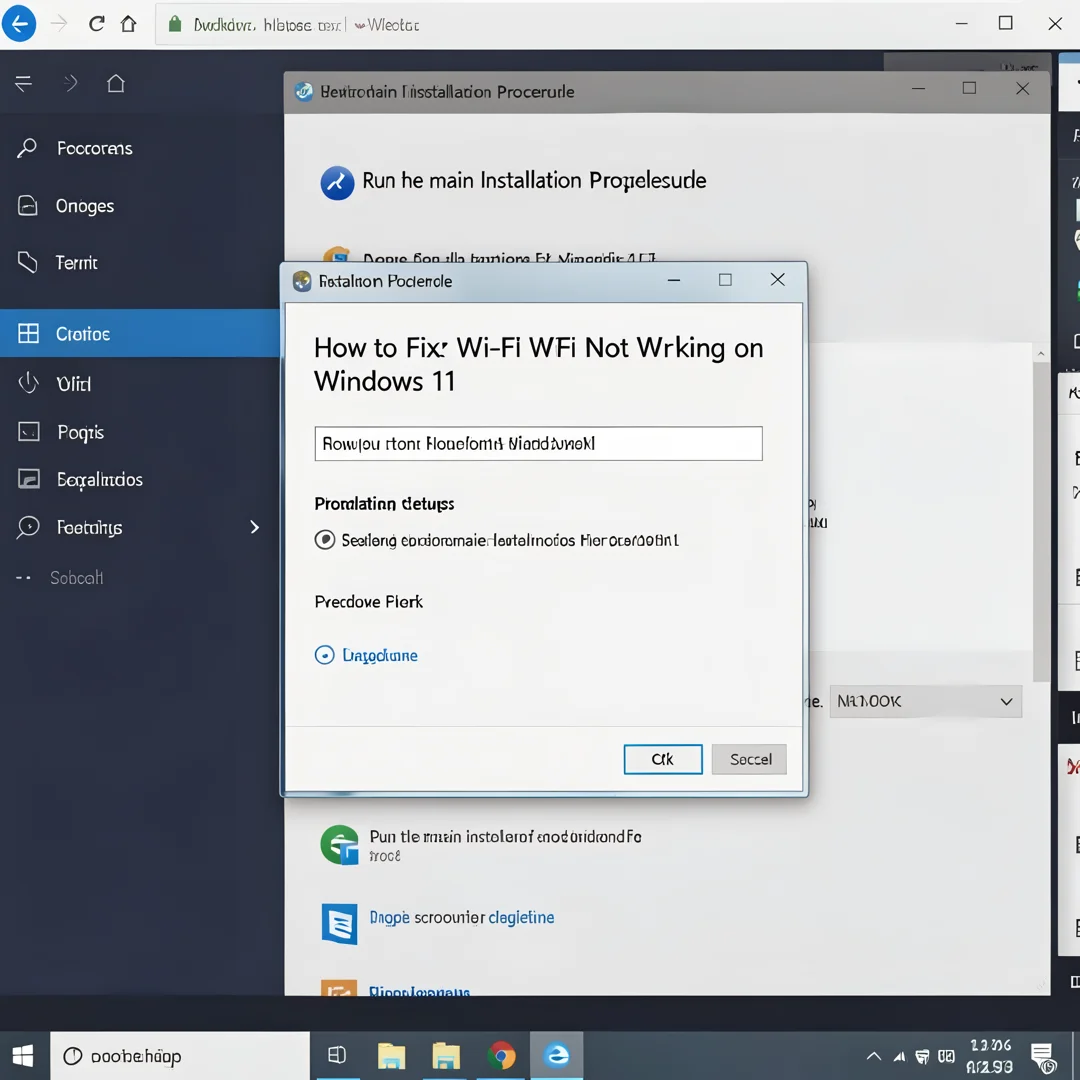The width and height of the screenshot is (1080, 1080).
Task: Confirm with the Ctk button
Action: [663, 759]
